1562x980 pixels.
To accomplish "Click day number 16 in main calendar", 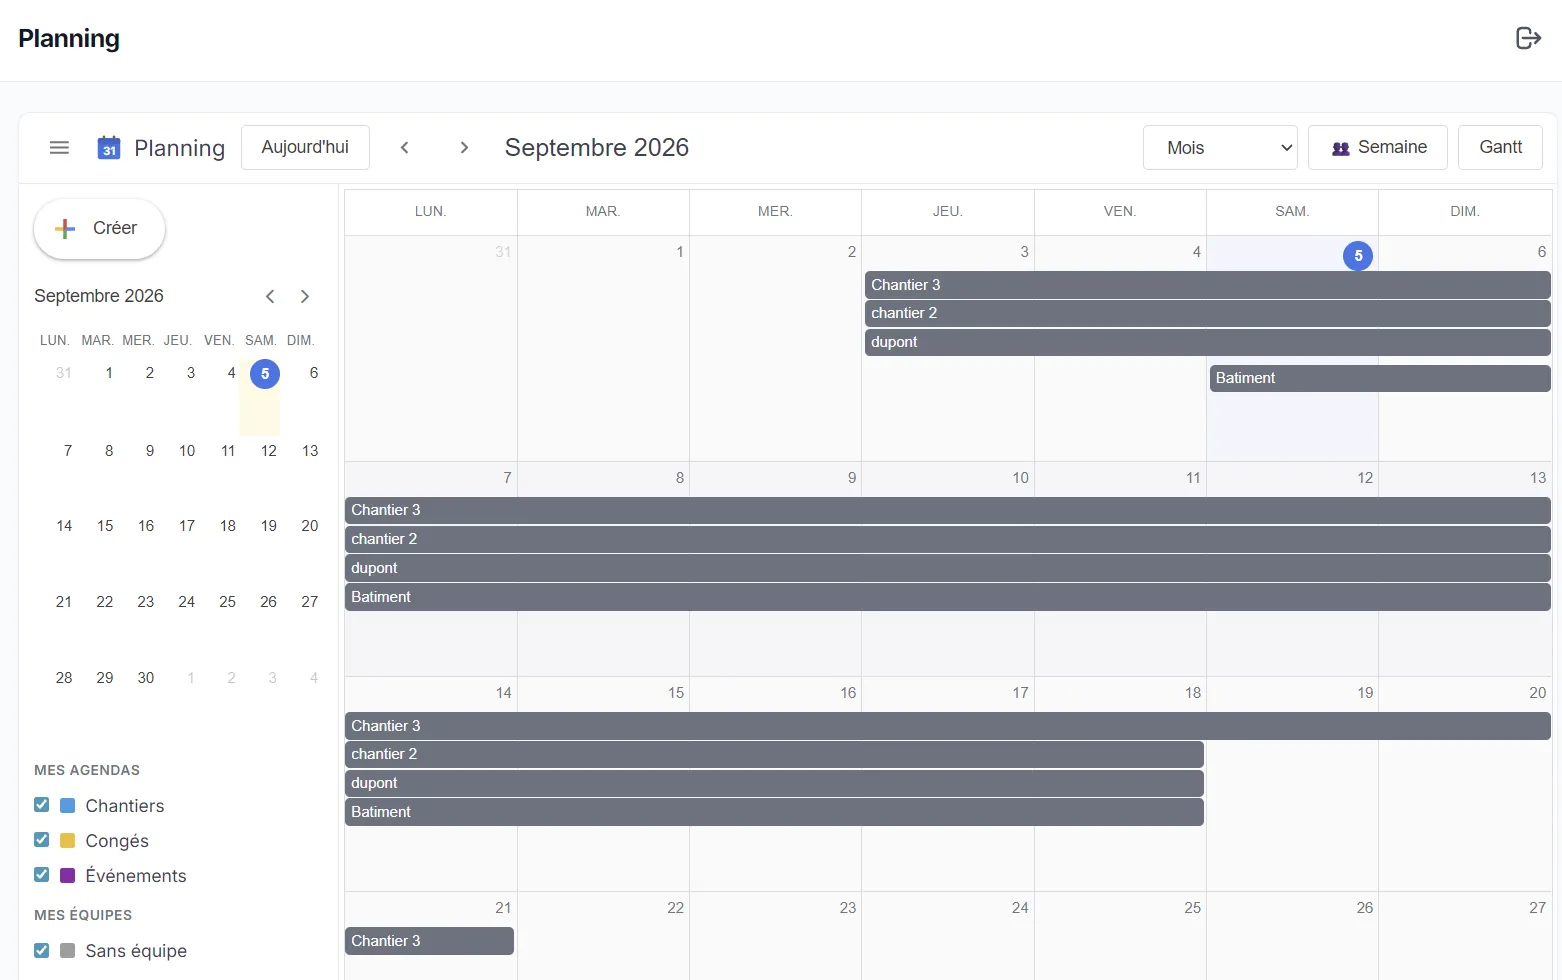I will click(848, 693).
